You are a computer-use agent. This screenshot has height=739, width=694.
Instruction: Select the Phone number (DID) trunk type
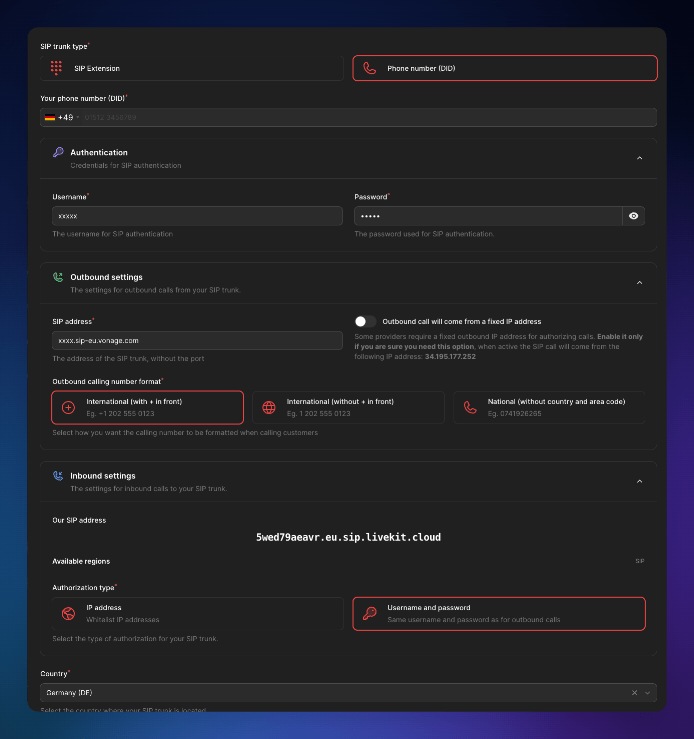click(x=505, y=68)
